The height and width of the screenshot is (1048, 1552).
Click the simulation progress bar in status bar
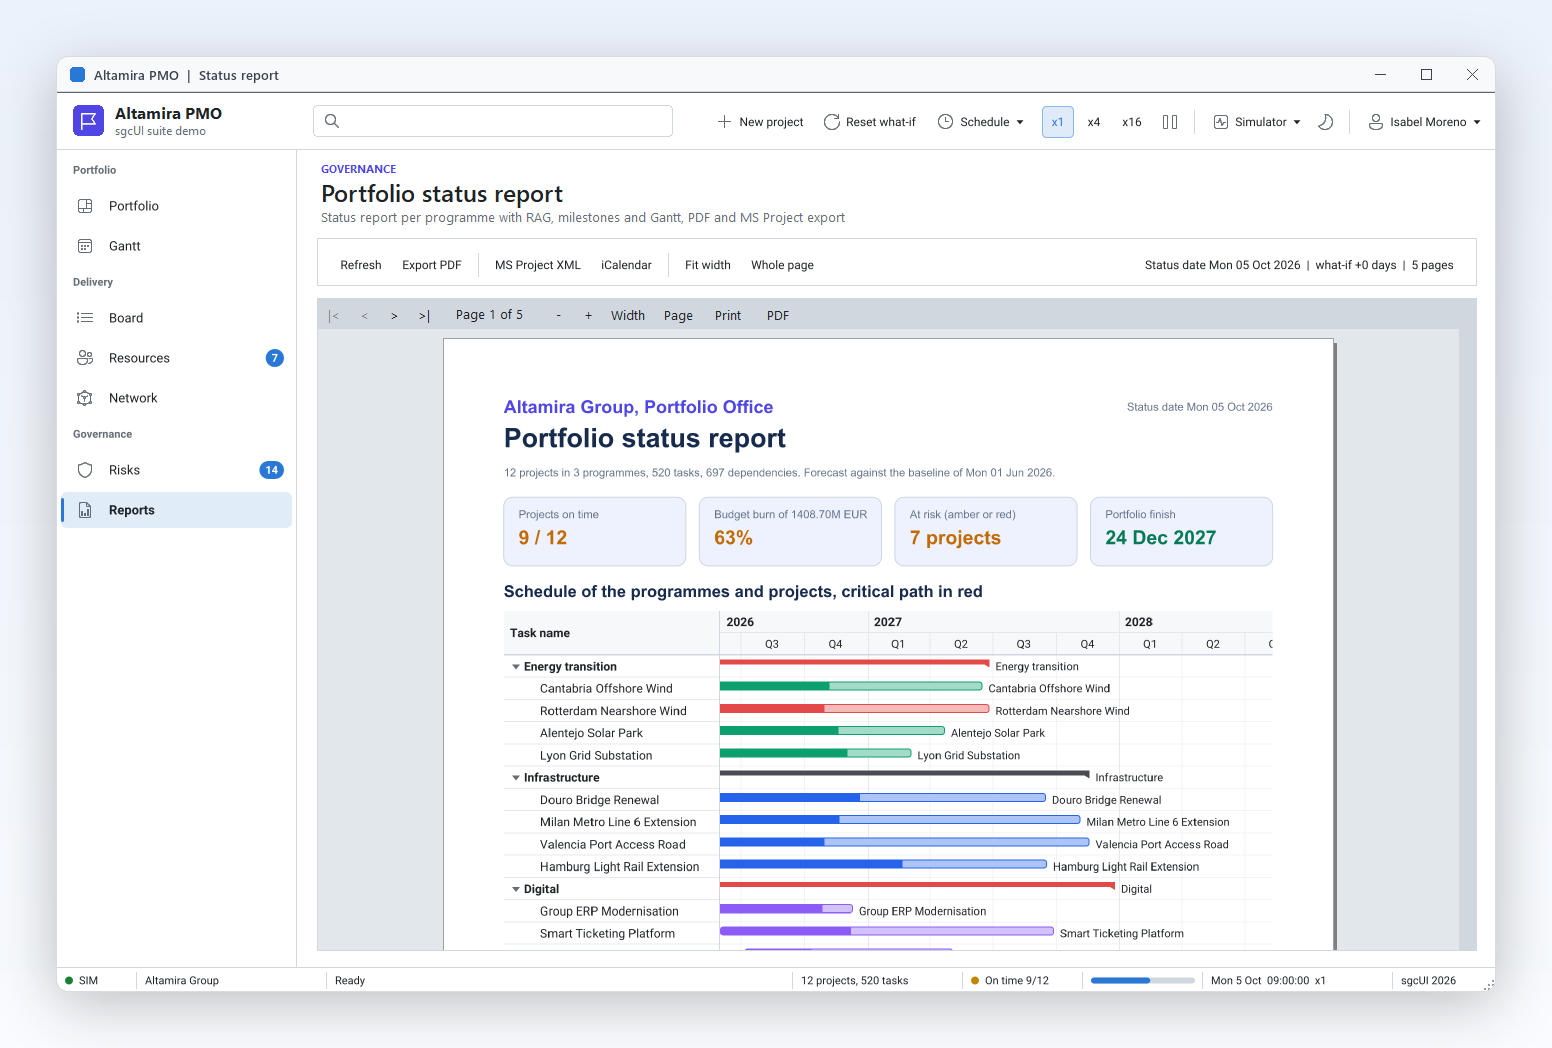(1142, 981)
